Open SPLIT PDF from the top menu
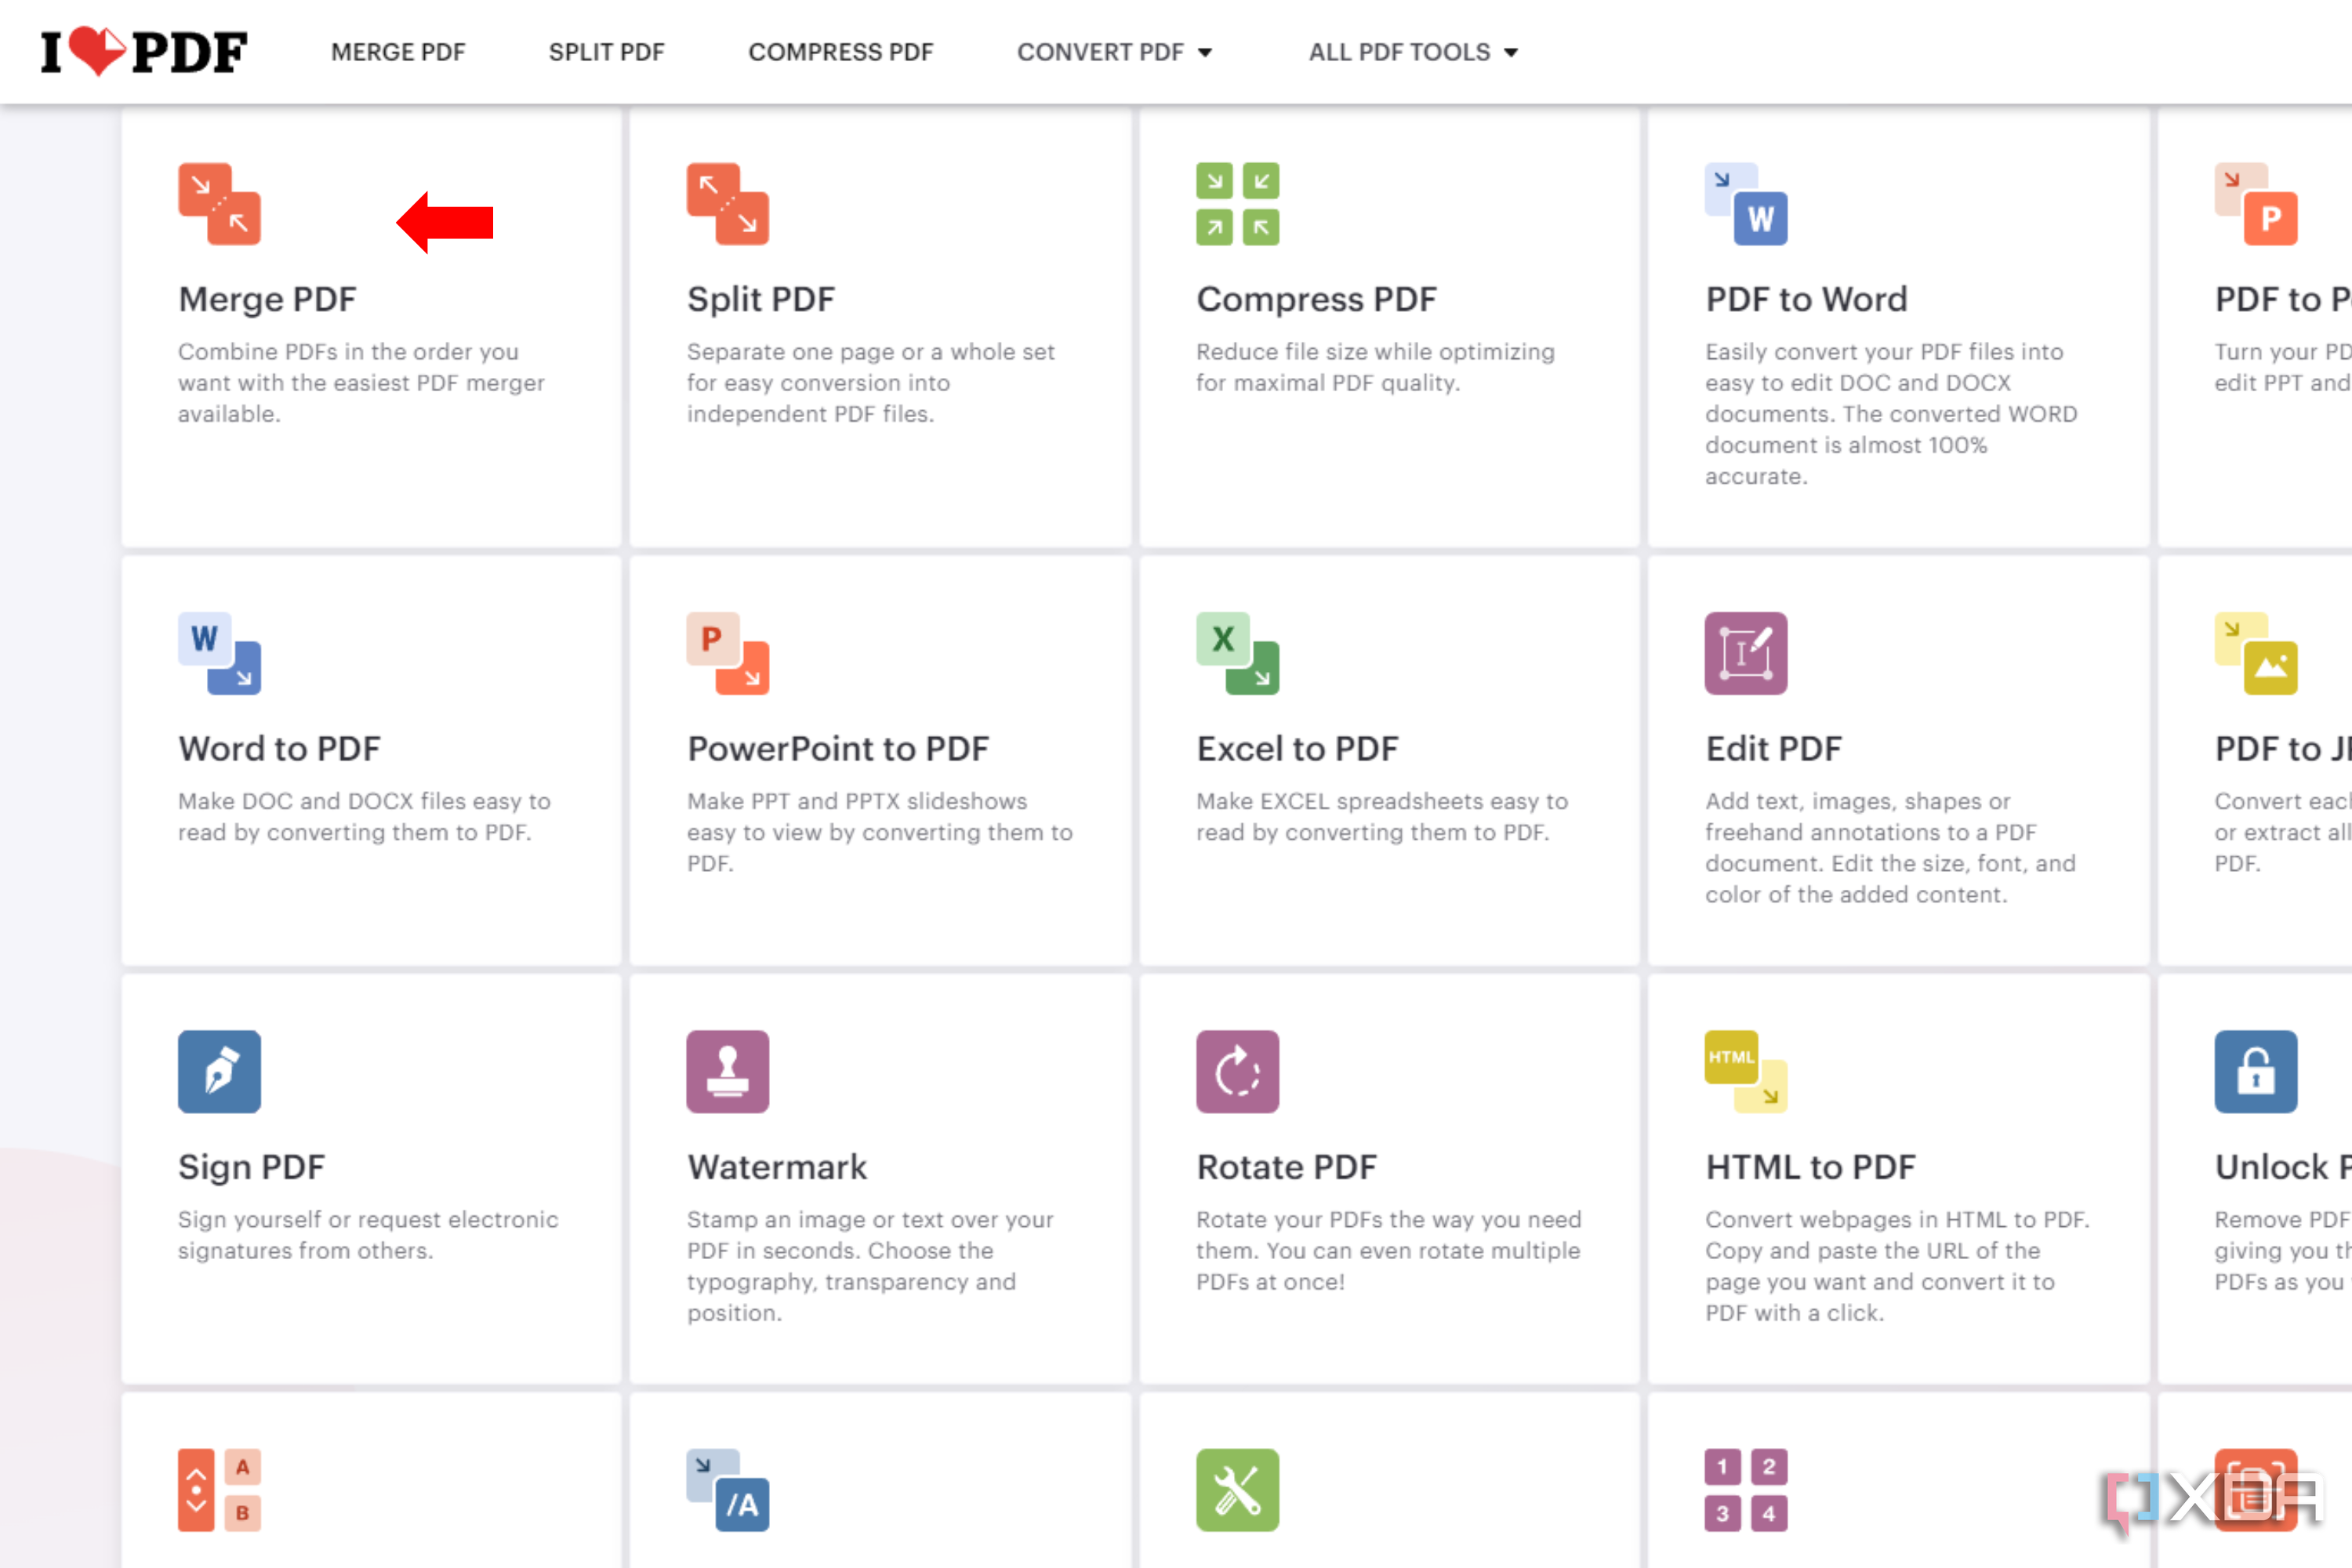The width and height of the screenshot is (2352, 1568). [x=606, y=52]
